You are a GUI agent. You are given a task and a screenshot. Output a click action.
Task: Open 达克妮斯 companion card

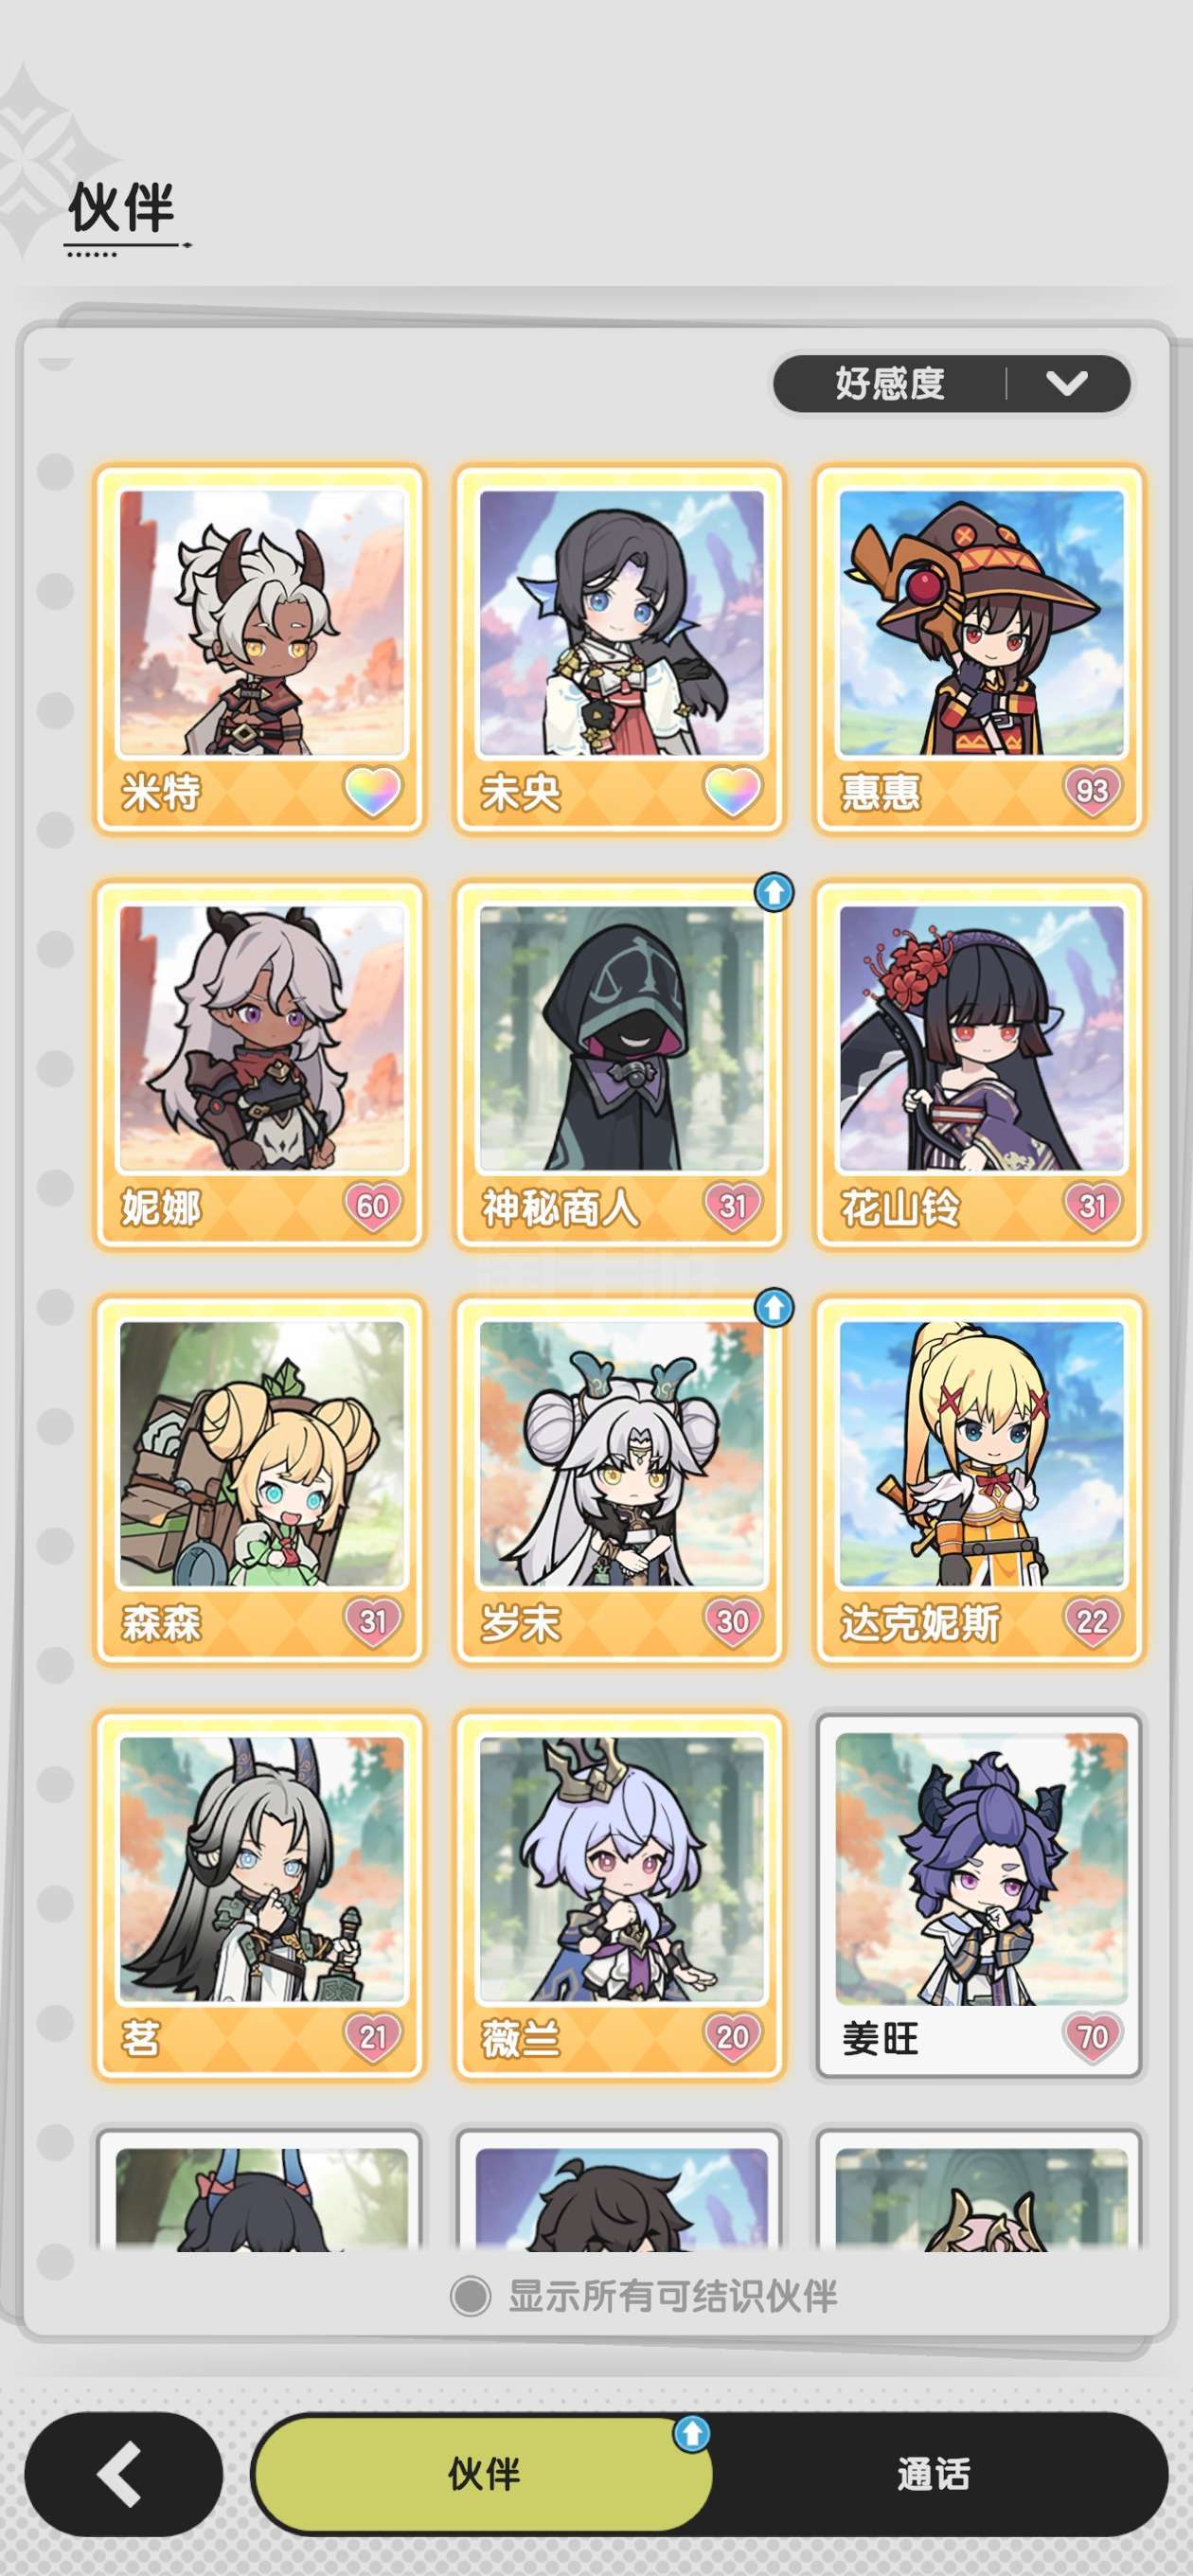click(x=979, y=1480)
